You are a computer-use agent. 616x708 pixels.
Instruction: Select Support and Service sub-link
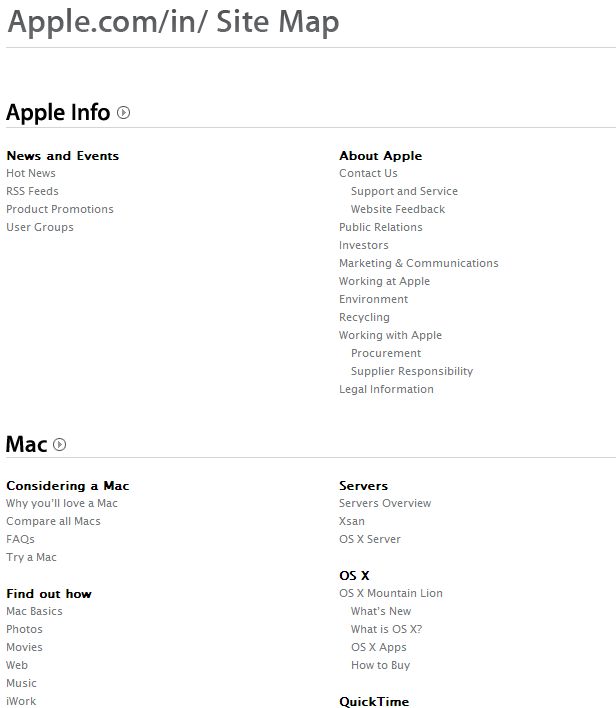pos(404,191)
